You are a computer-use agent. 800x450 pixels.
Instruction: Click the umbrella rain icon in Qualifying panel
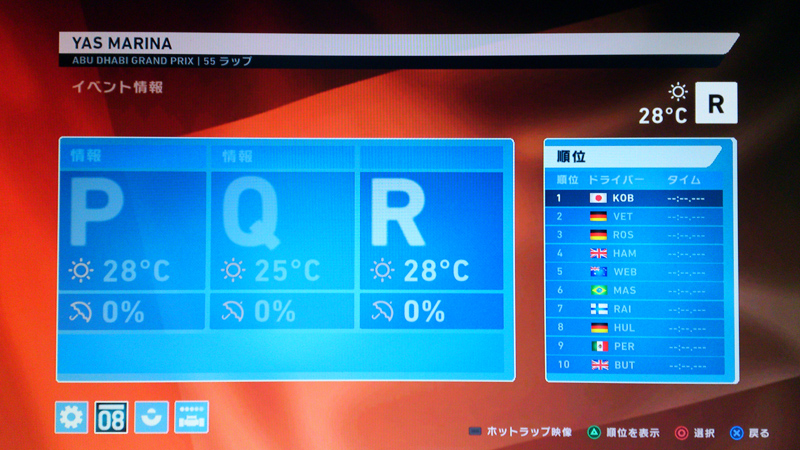coord(233,311)
